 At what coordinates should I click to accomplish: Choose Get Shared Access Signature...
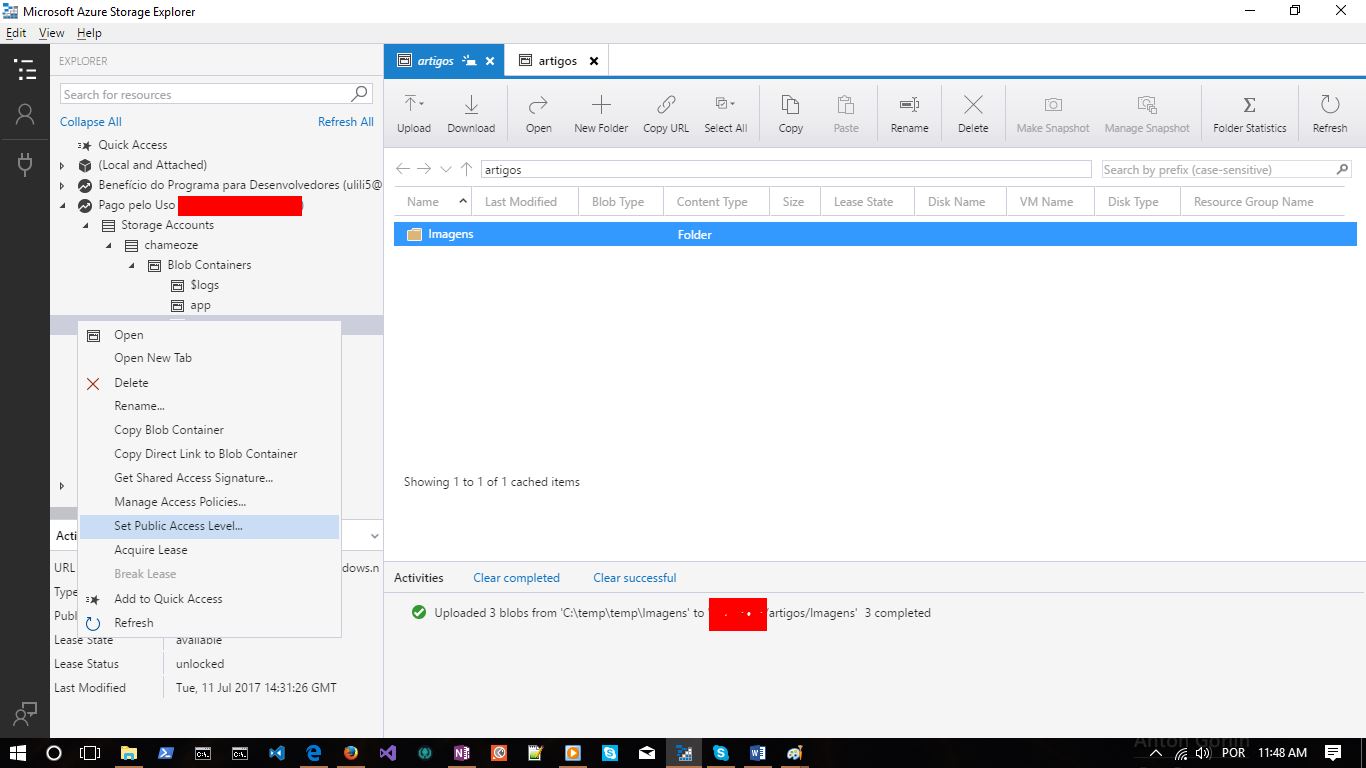click(210, 478)
